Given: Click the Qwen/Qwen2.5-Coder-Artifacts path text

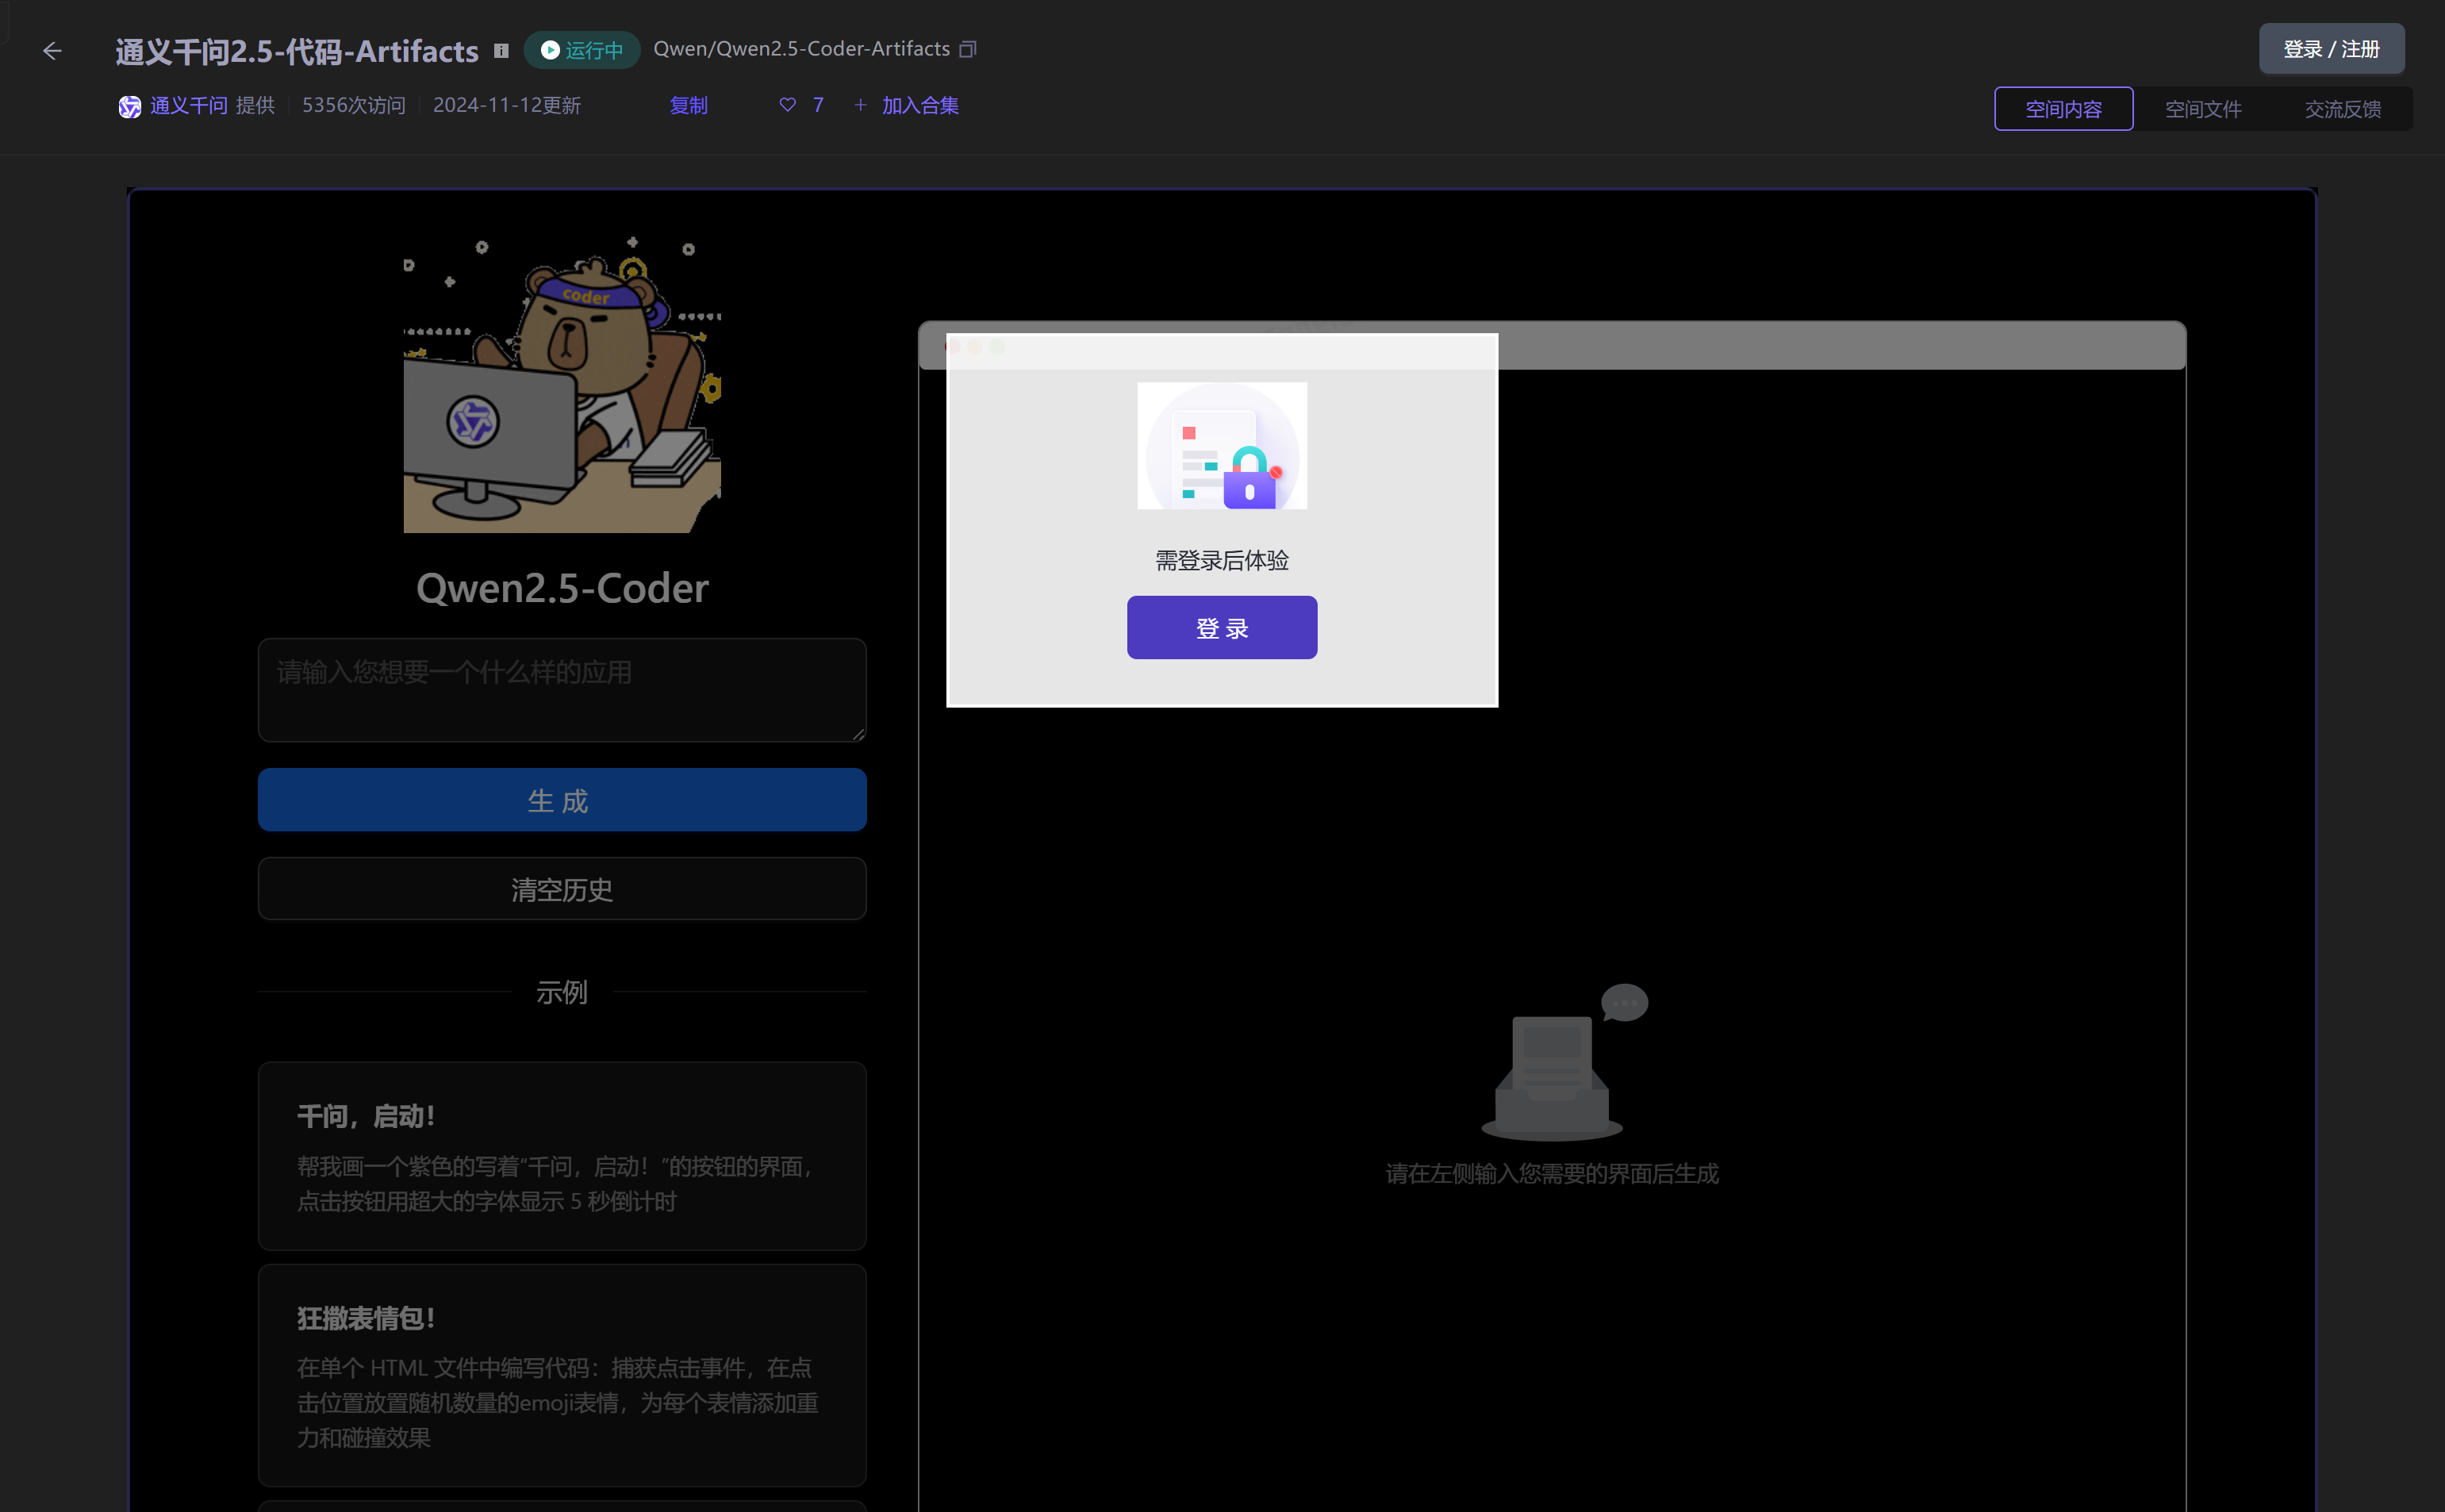Looking at the screenshot, I should 801,49.
